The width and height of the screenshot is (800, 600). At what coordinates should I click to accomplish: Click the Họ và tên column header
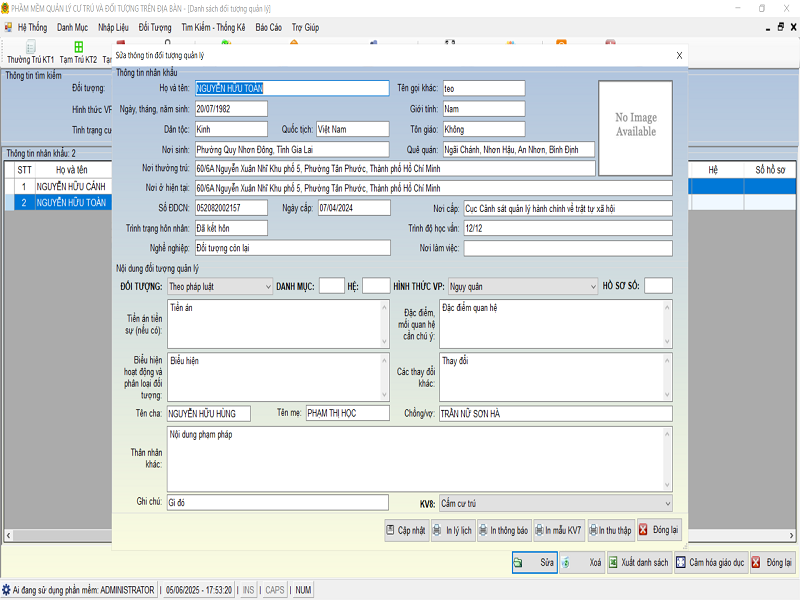click(72, 170)
